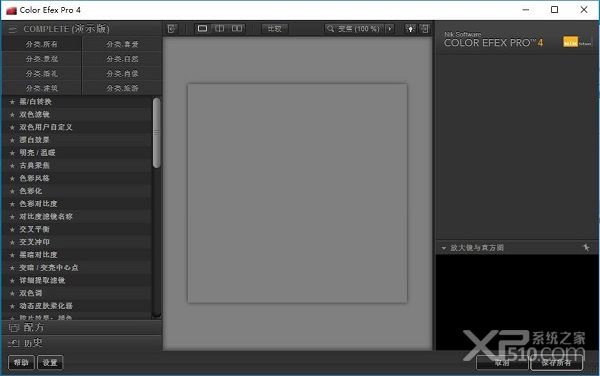
Task: Pin the loupe with the pin icon
Action: pyautogui.click(x=586, y=247)
